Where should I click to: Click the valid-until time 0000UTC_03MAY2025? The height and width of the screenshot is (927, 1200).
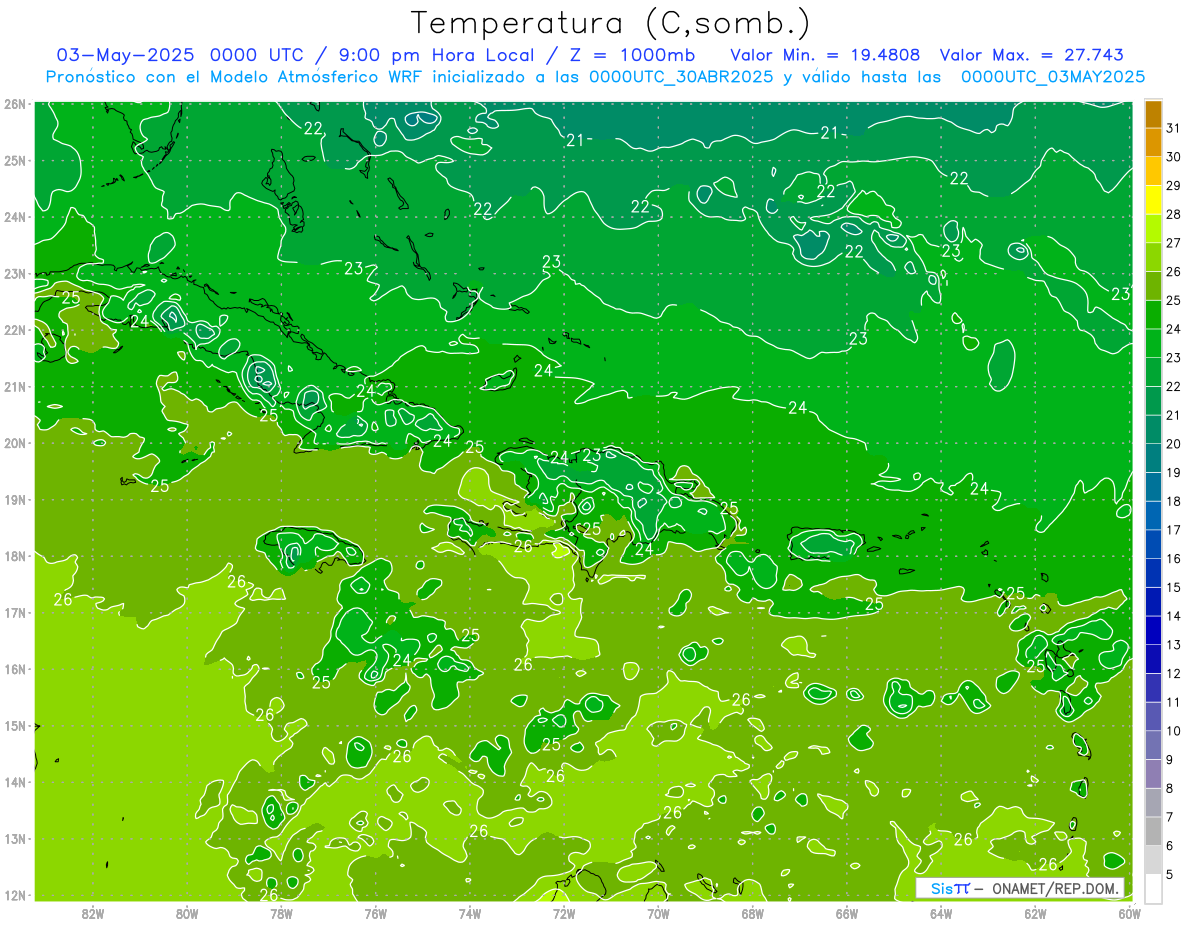click(1053, 77)
